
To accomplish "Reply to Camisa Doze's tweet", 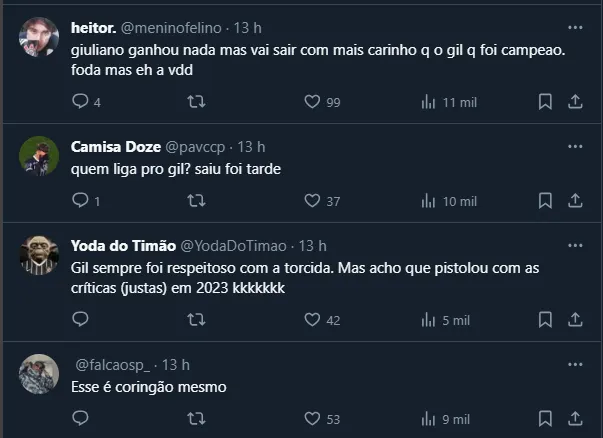I will coord(82,201).
